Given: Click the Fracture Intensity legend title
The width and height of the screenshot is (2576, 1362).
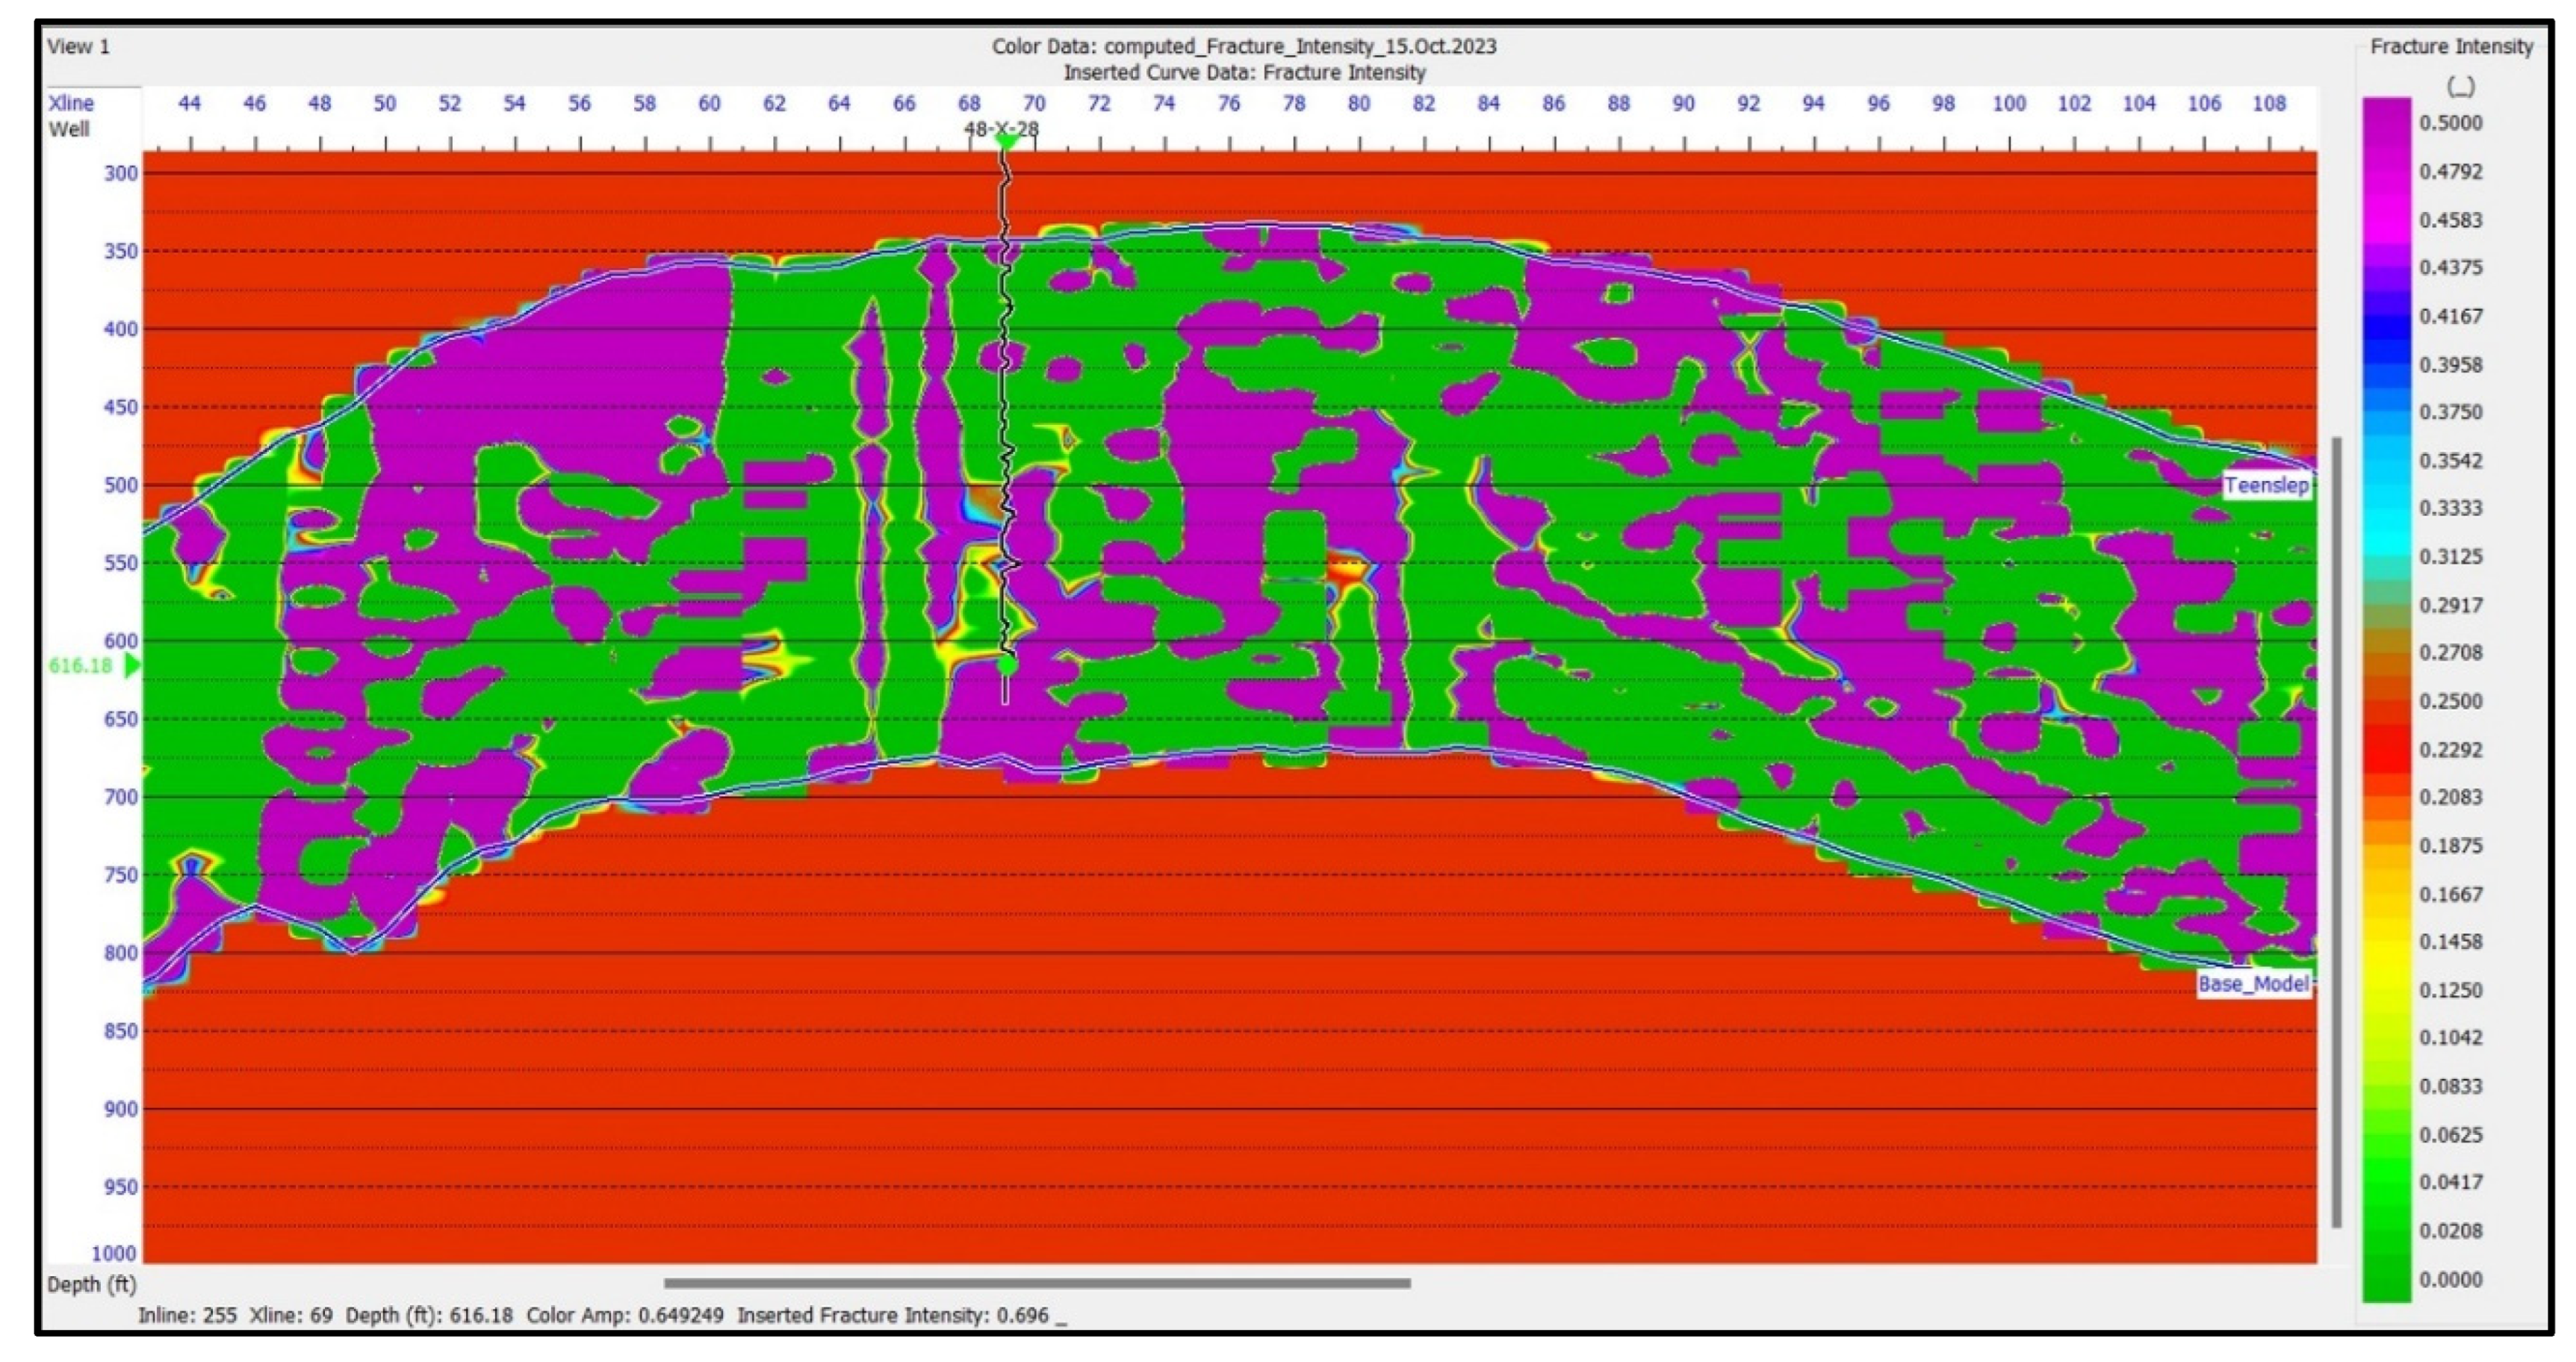Looking at the screenshot, I should 2451,46.
